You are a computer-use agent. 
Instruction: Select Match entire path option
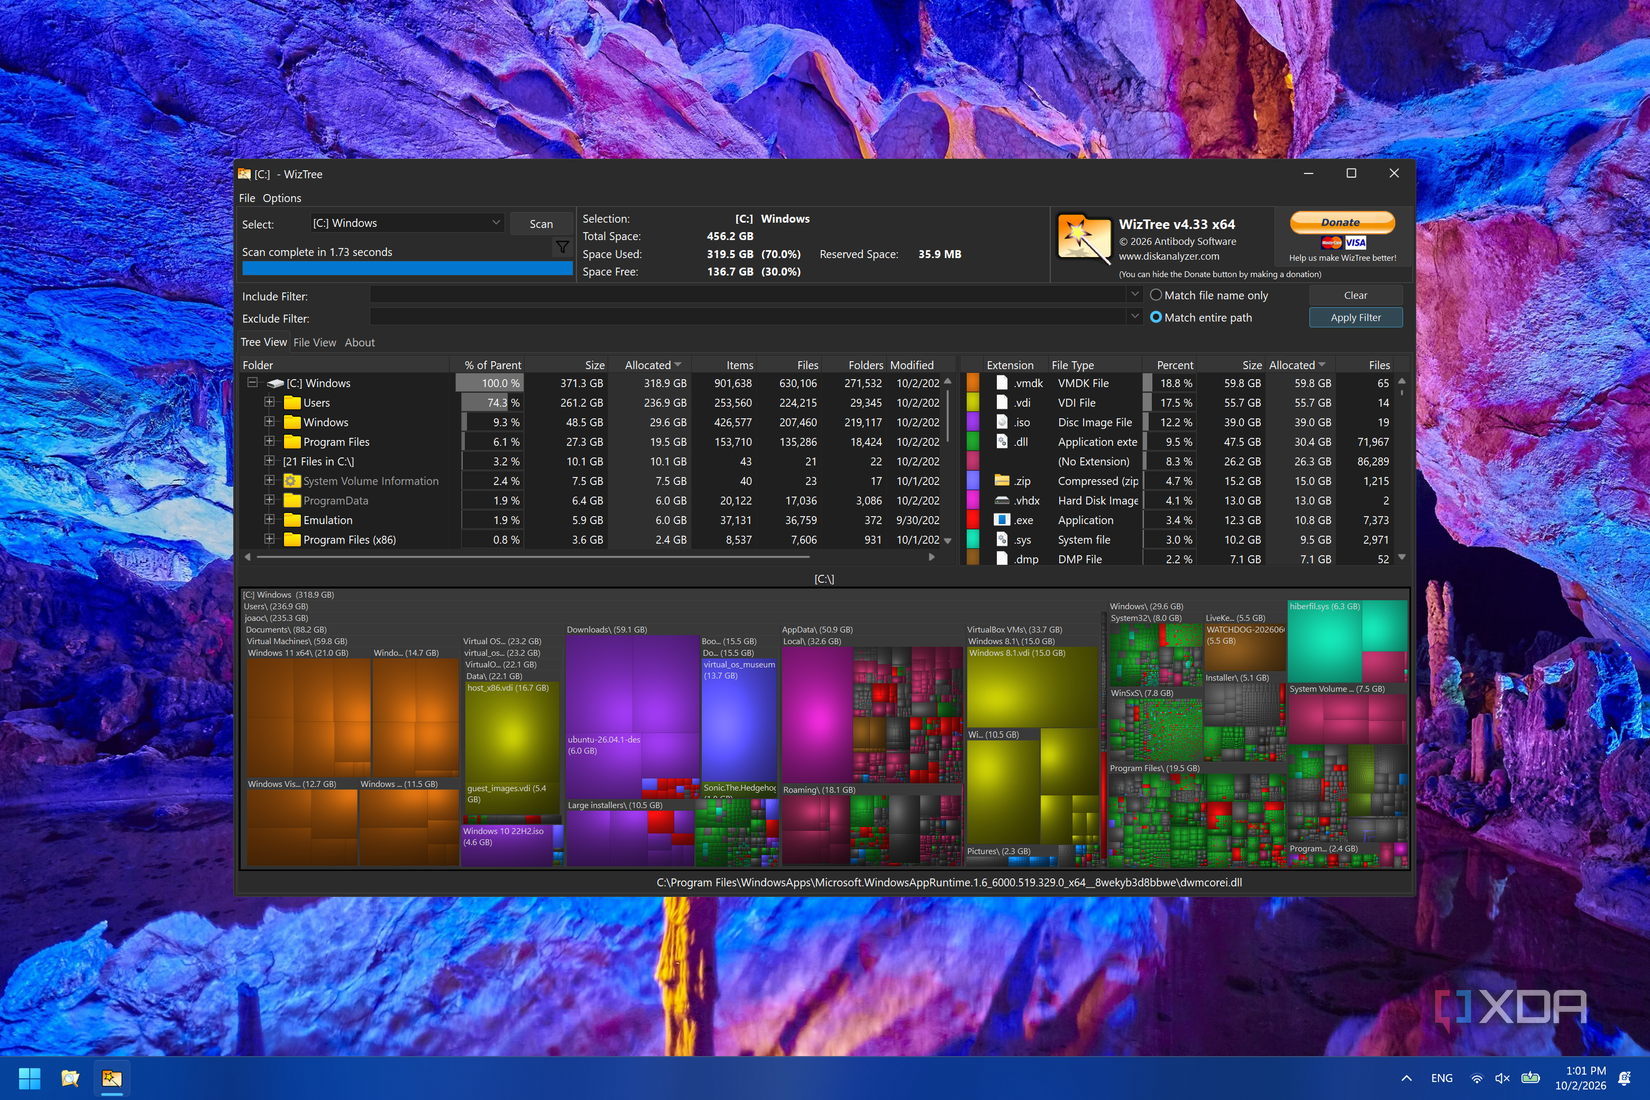pos(1201,317)
